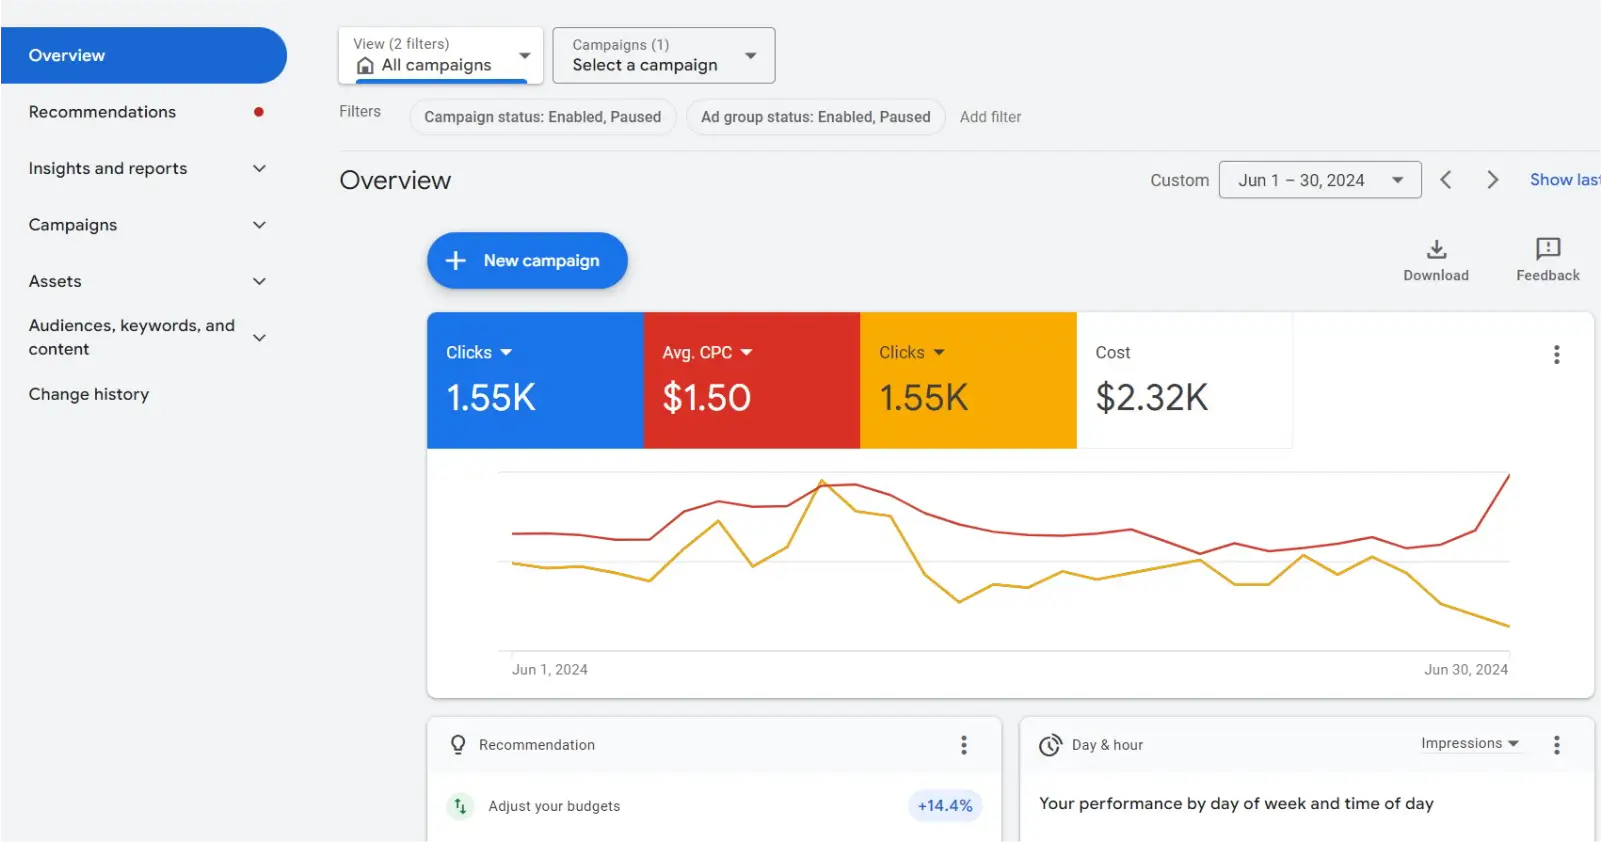Change the yellow Clicks metric dropdown

pos(912,352)
